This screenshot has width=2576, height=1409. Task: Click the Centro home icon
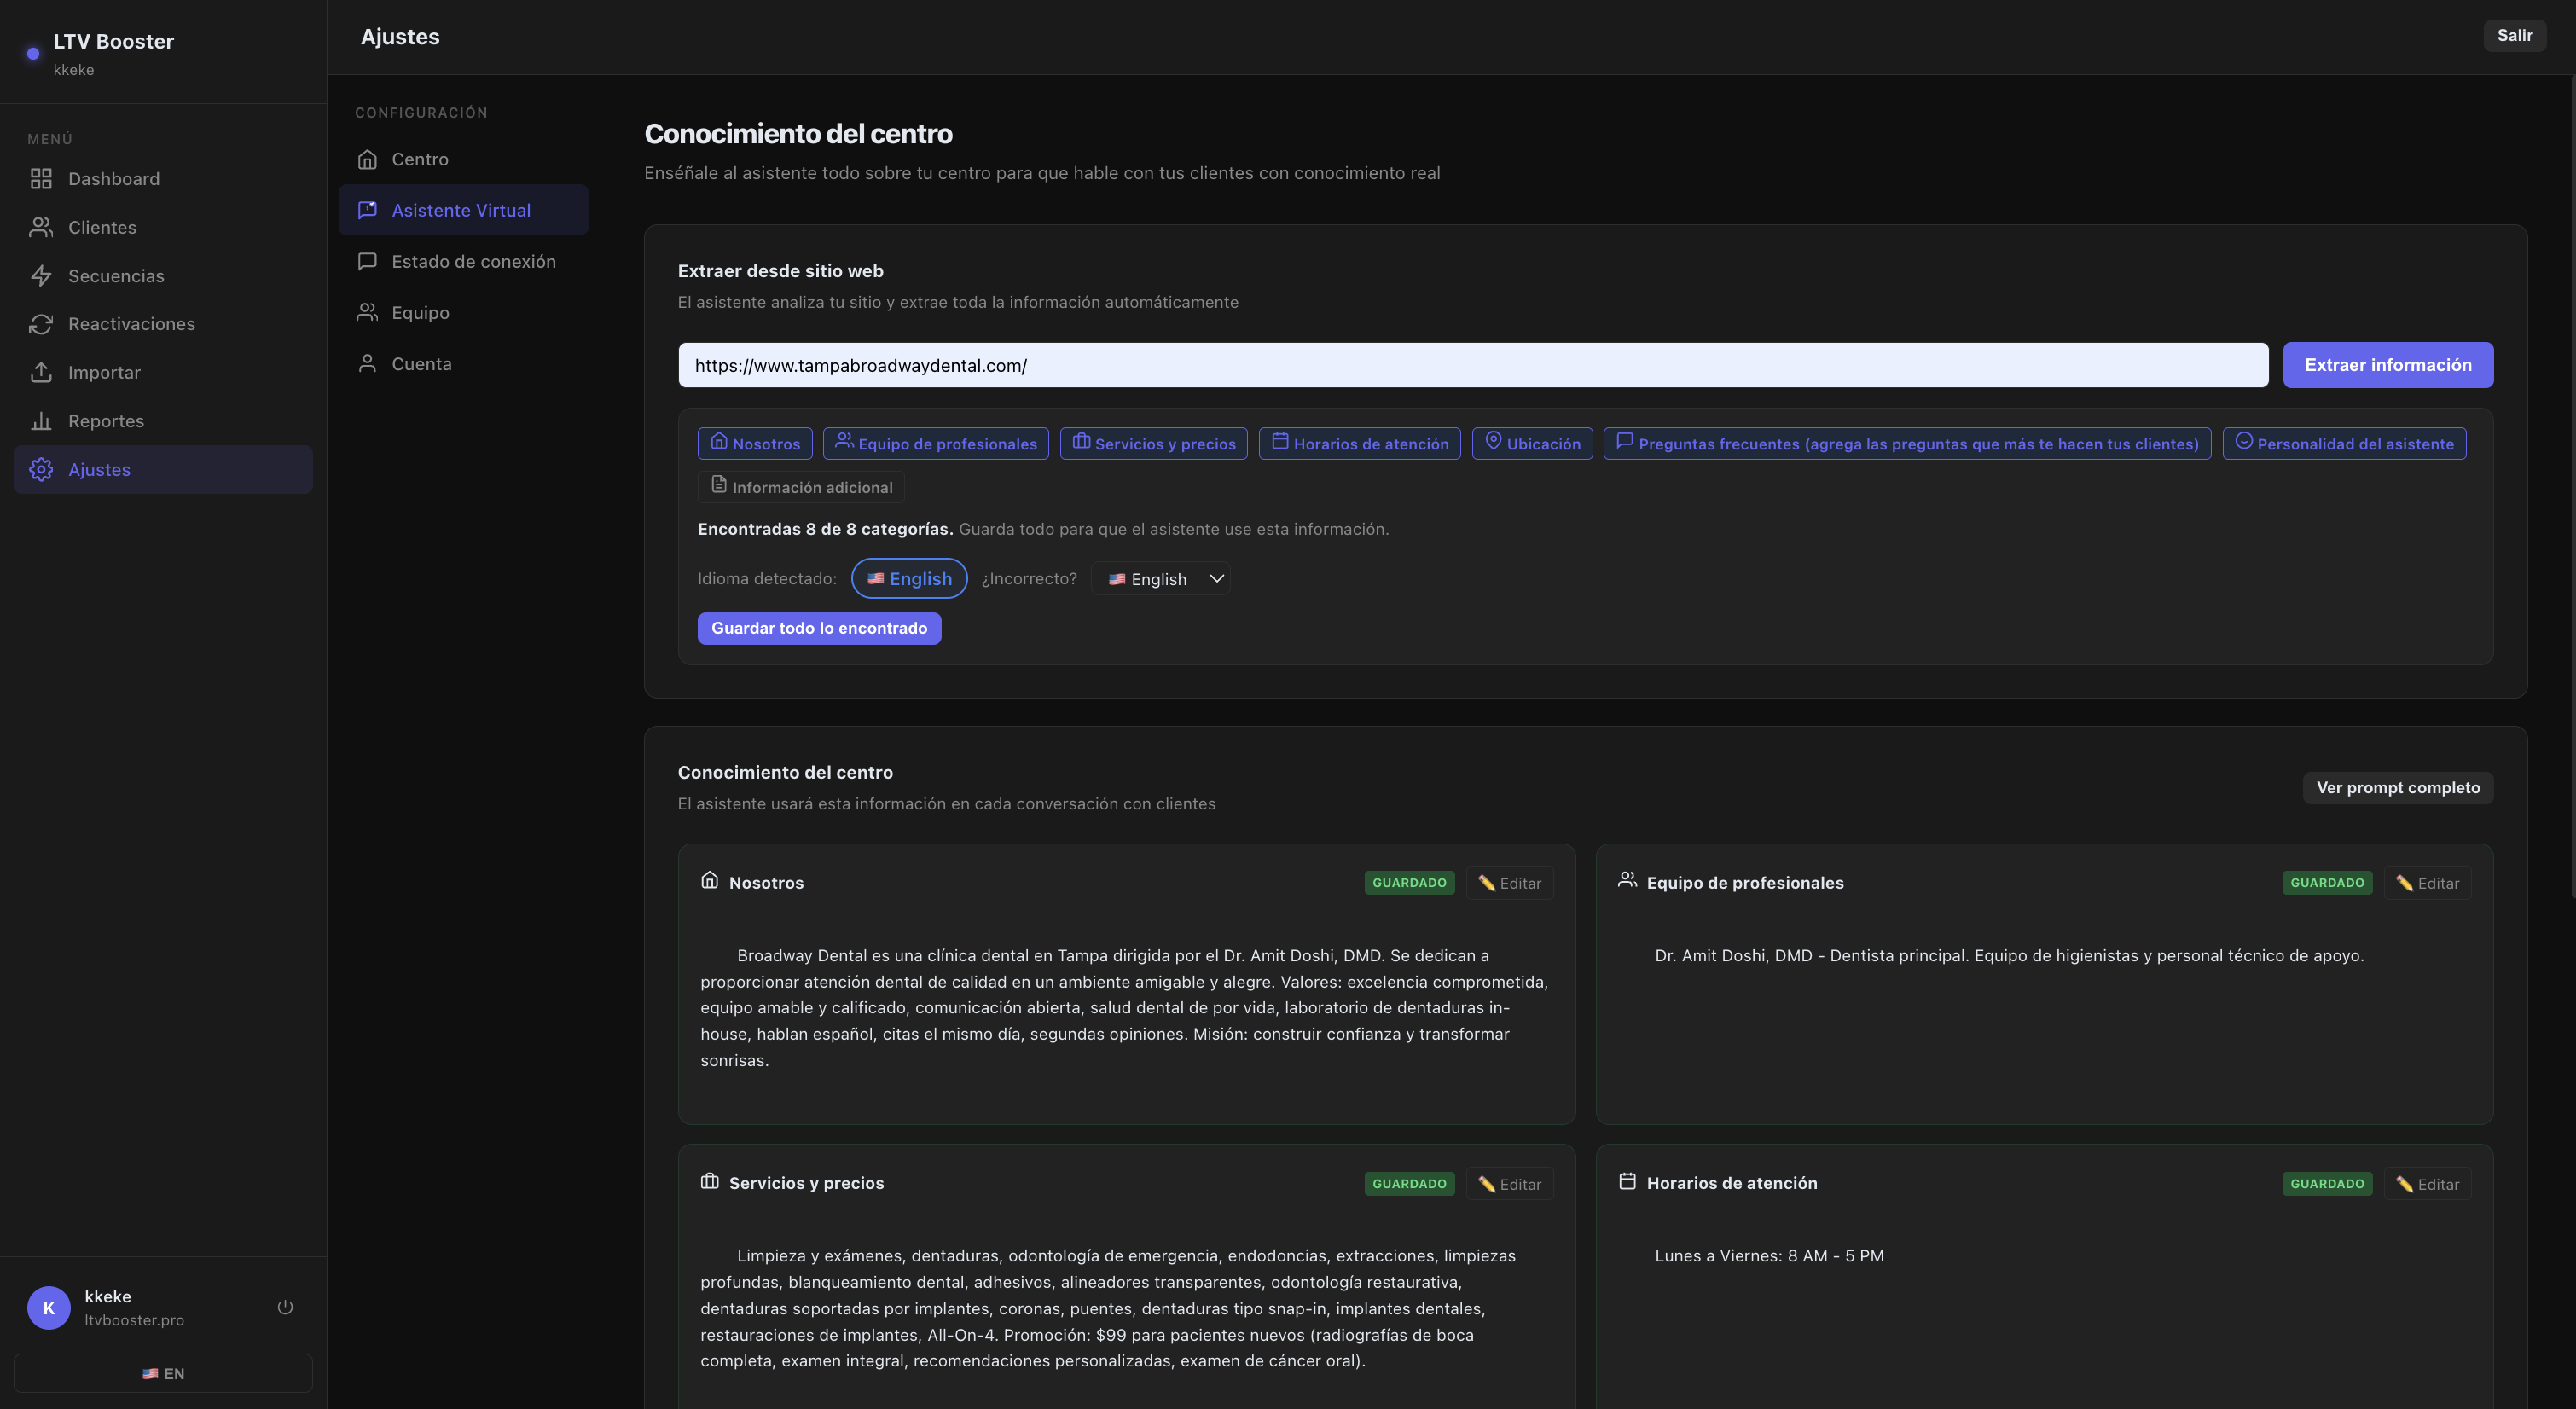tap(367, 159)
